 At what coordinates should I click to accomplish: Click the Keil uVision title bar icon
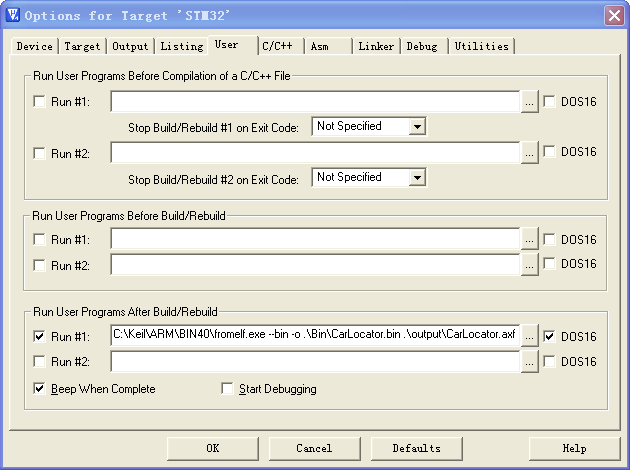[12, 15]
